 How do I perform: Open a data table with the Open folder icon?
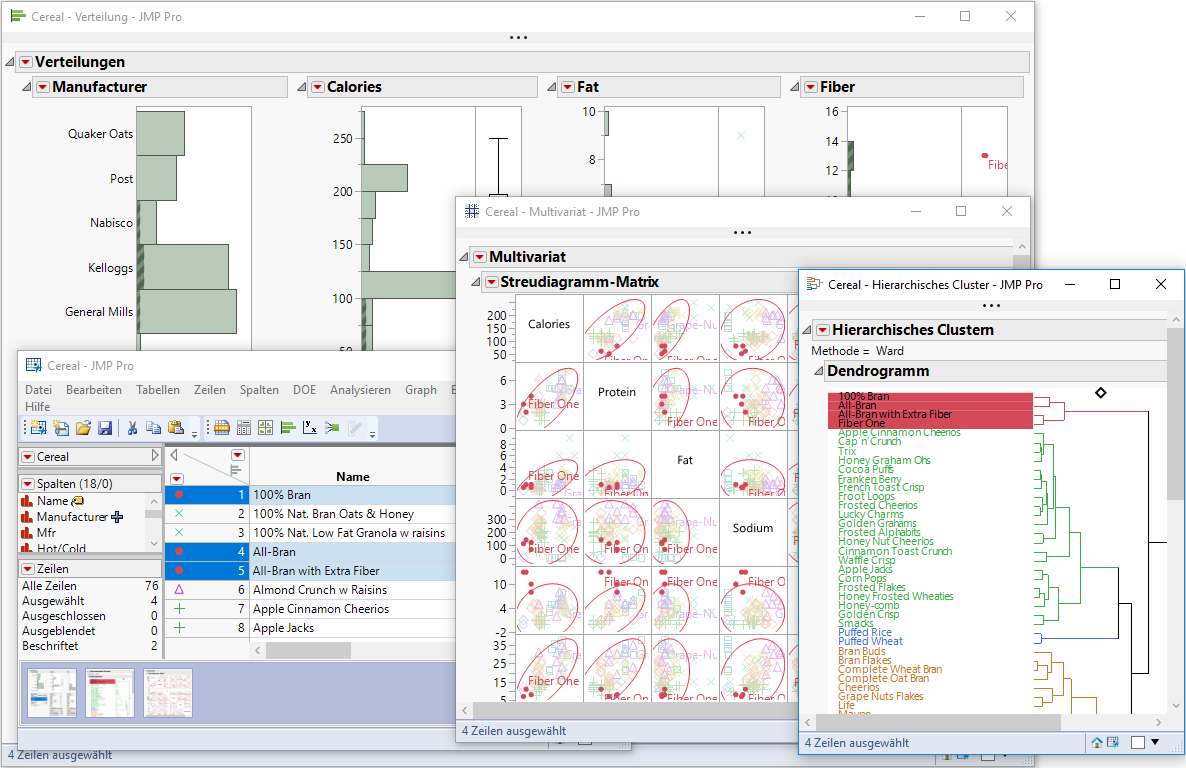coord(84,429)
